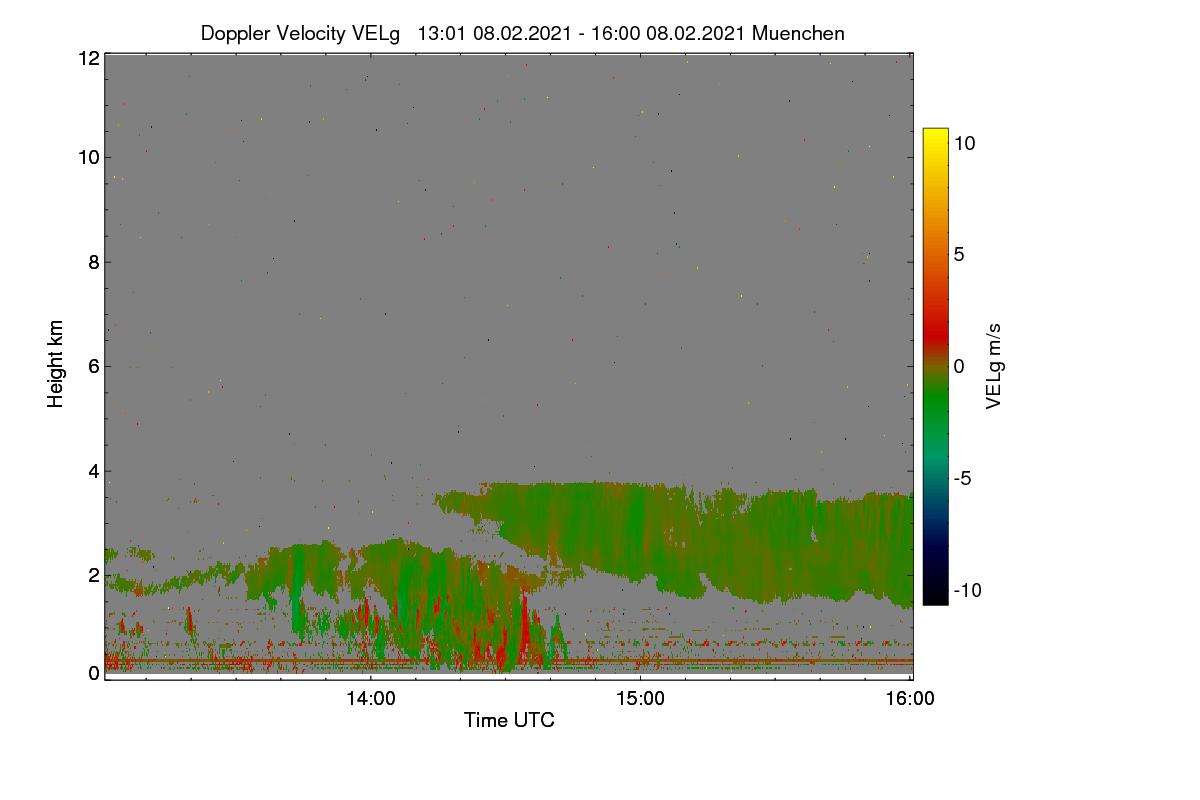Click the 2 km height tick label
This screenshot has width=1200, height=800.
(93, 574)
